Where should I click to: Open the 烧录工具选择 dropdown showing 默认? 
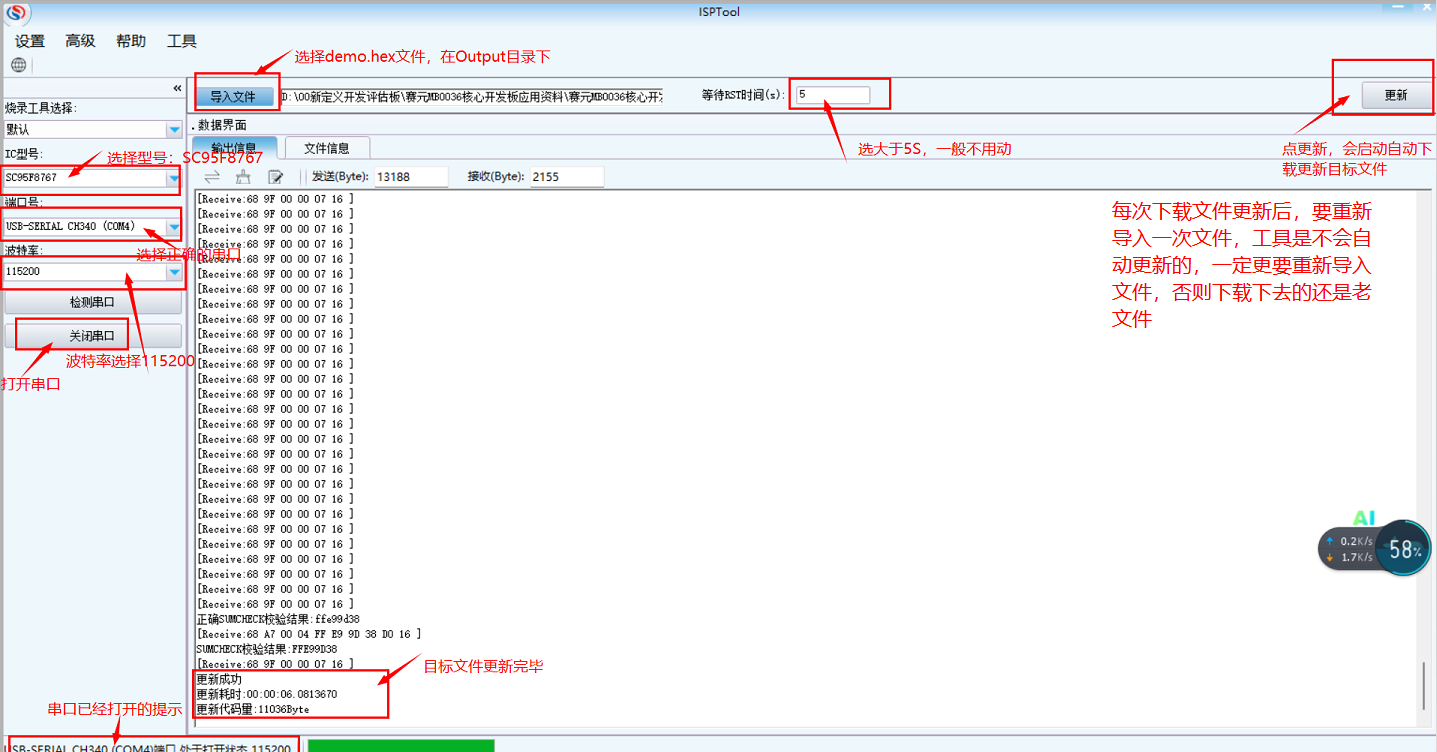[x=92, y=130]
